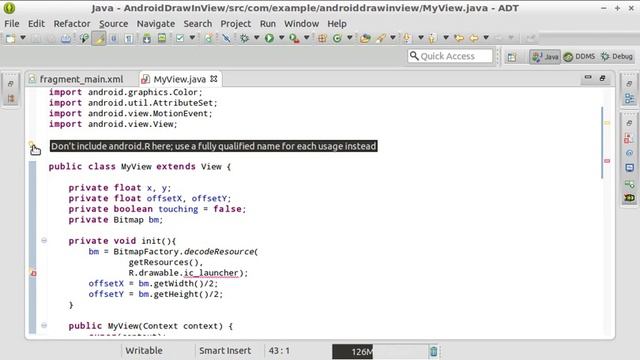Image resolution: width=640 pixels, height=360 pixels.
Task: Expand the Android Lint dropdown arrow
Action: coord(192,38)
